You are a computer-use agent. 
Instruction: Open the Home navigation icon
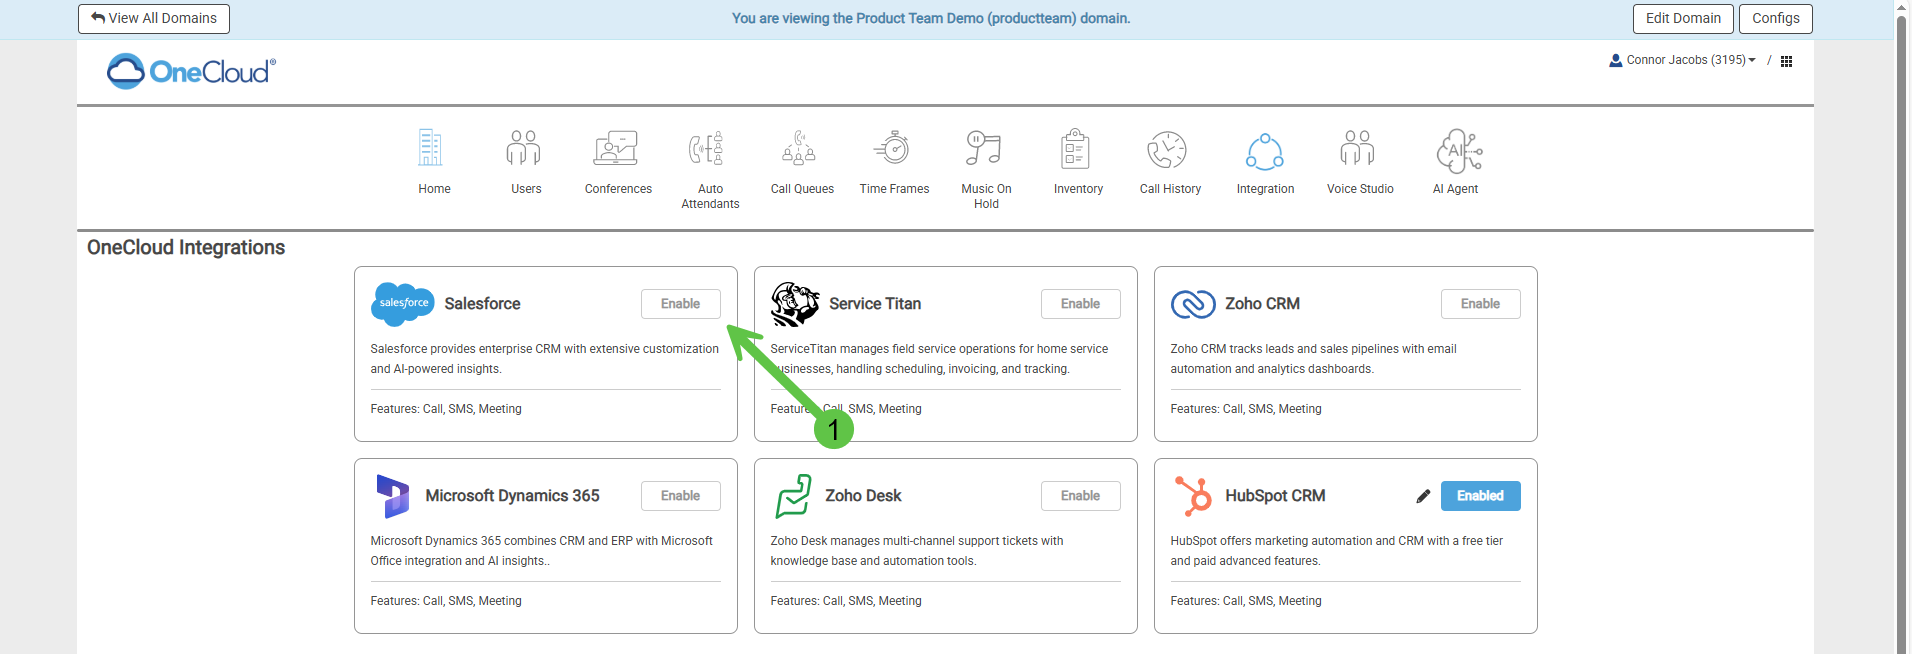pyautogui.click(x=431, y=150)
